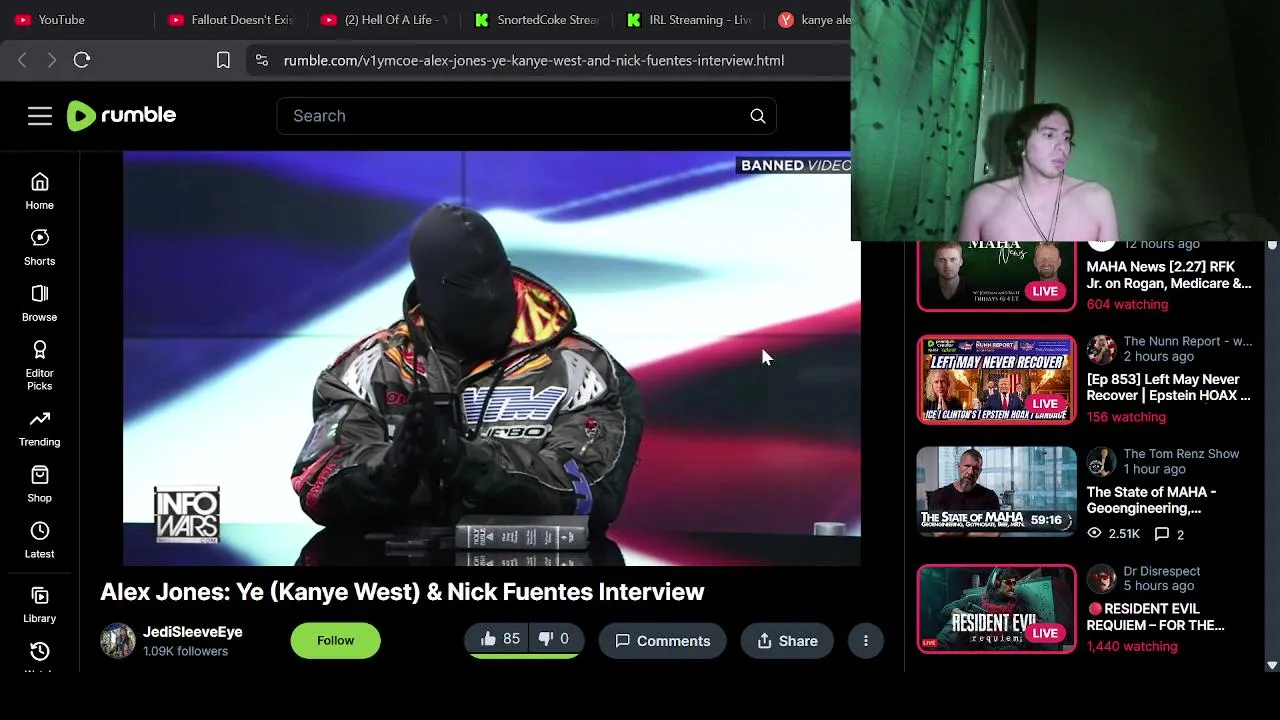Switch to IRL Streaming tab
Screen dimensions: 1280x720
coord(688,19)
